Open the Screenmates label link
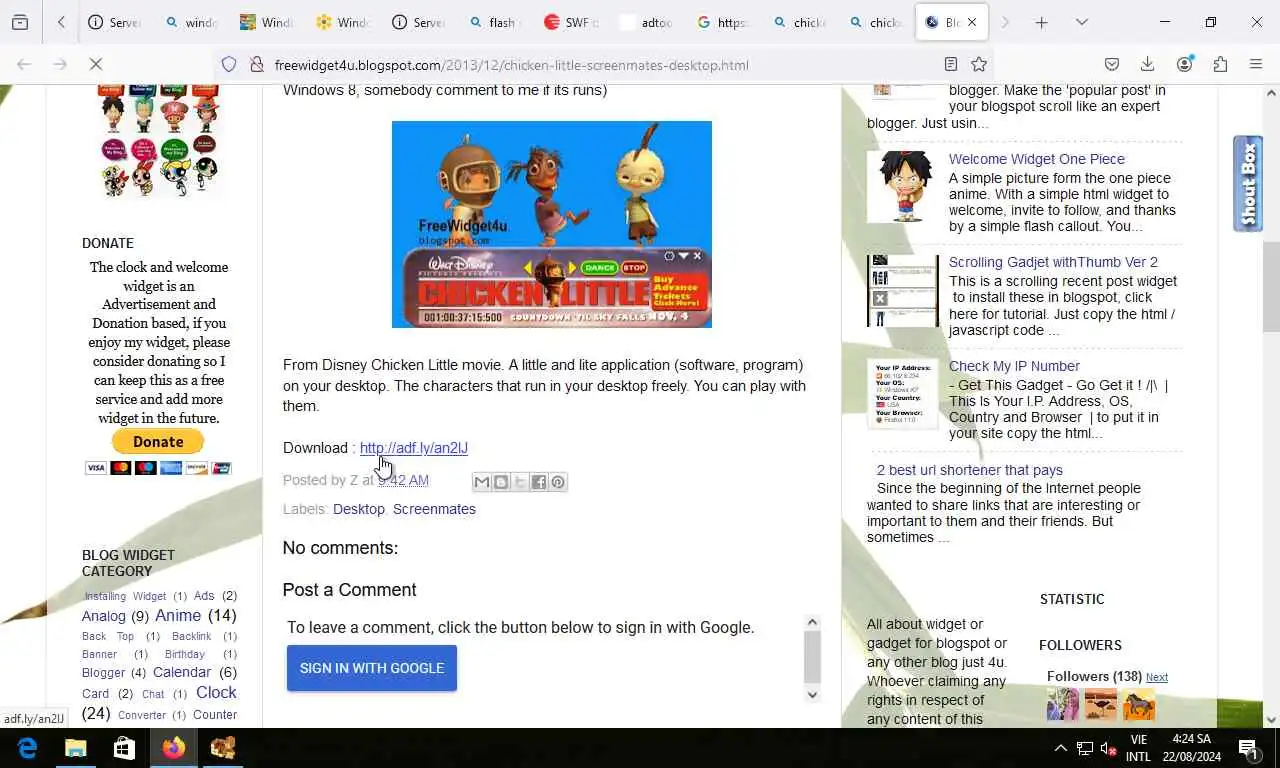This screenshot has width=1280, height=768. [x=434, y=509]
